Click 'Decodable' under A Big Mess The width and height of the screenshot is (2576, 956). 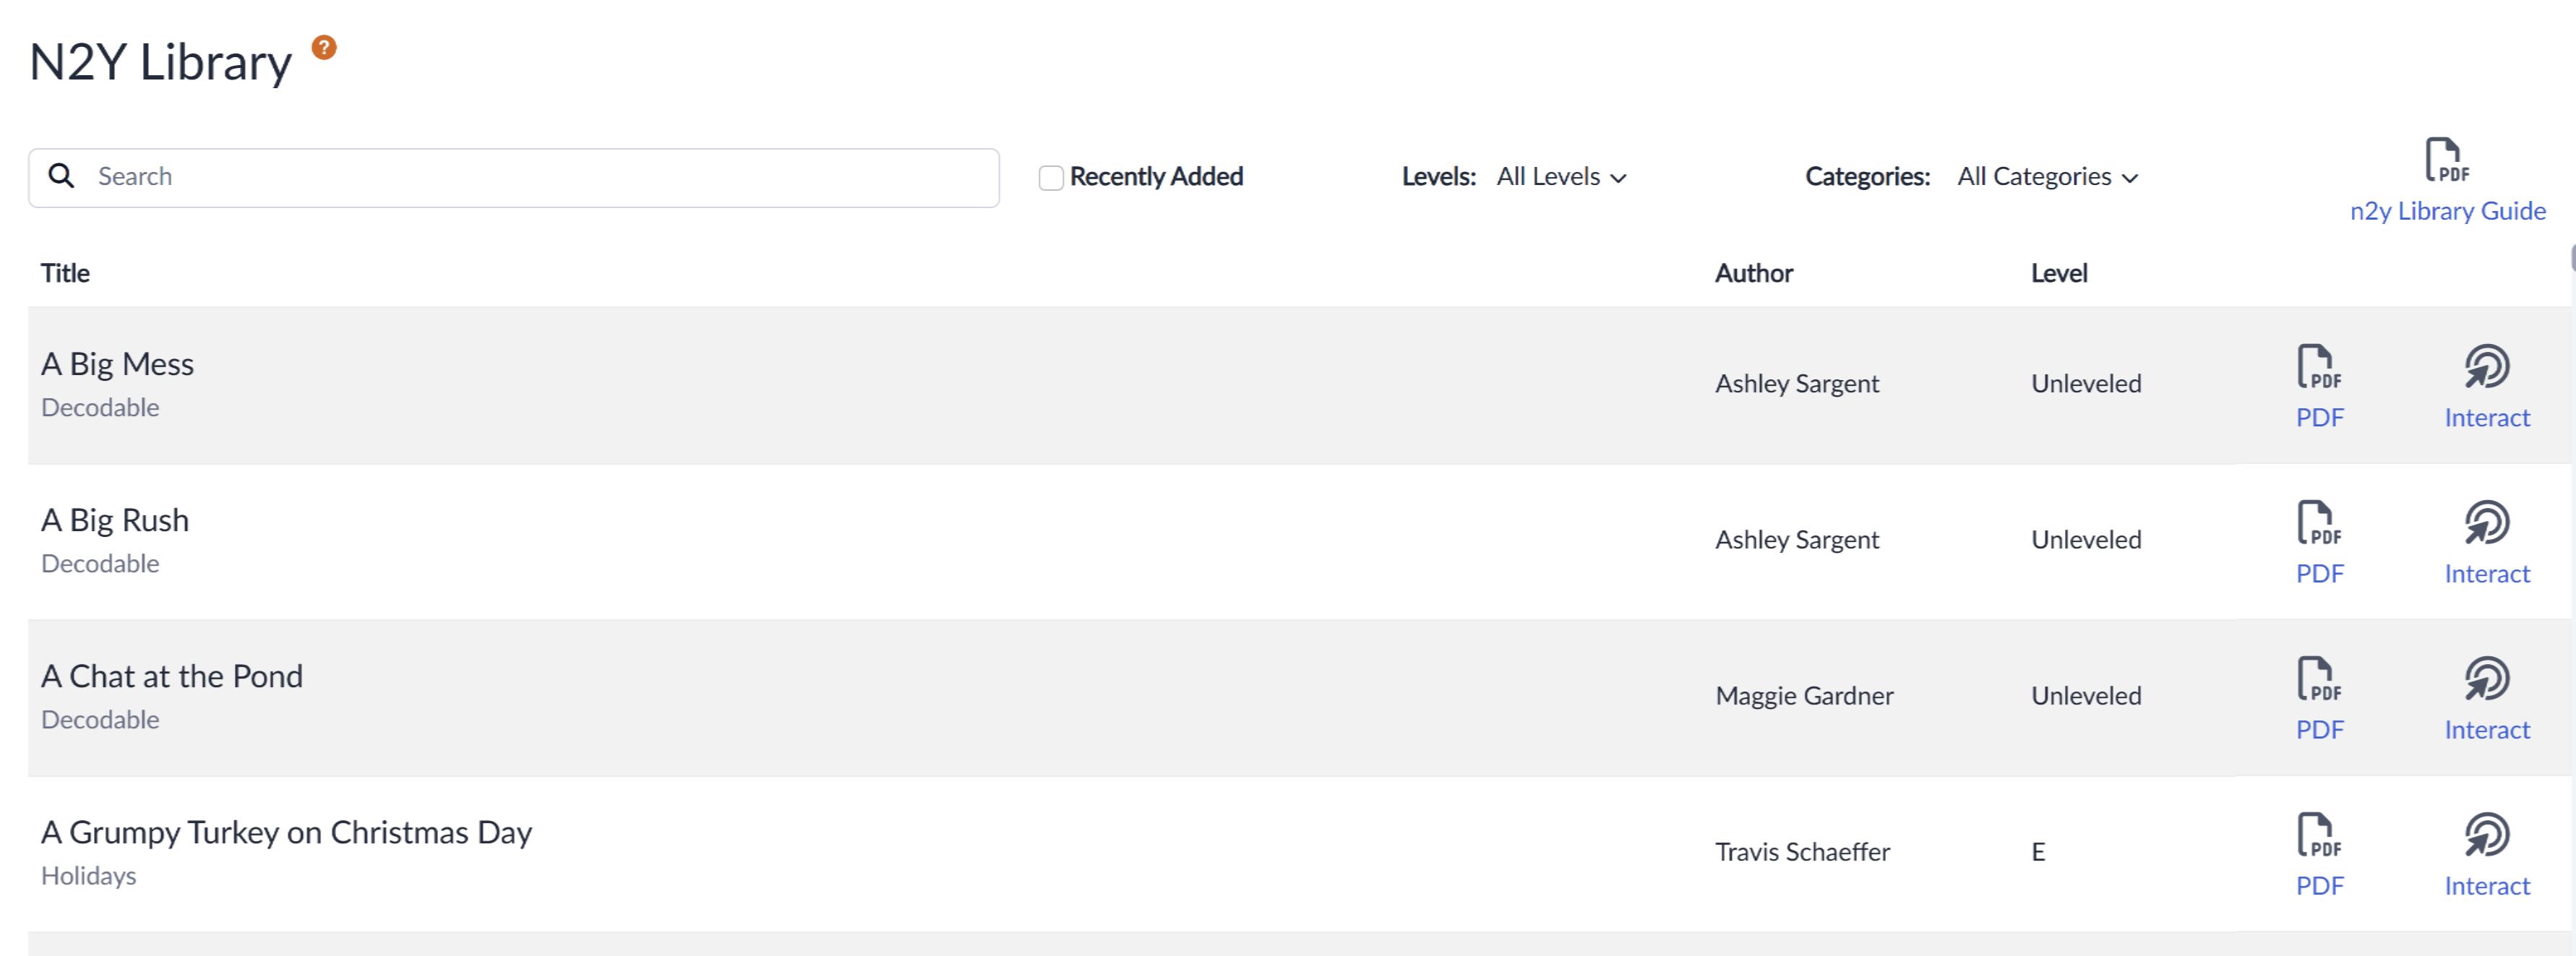pyautogui.click(x=100, y=407)
